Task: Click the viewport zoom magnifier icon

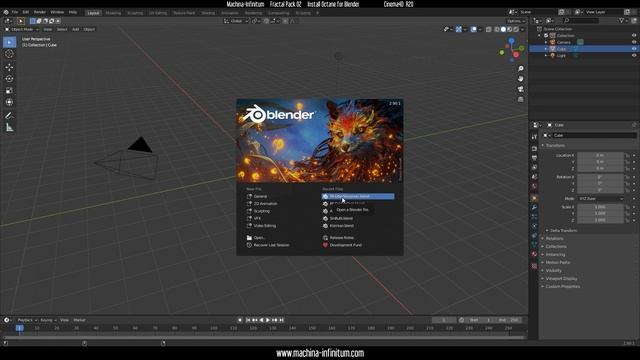Action: pos(520,69)
